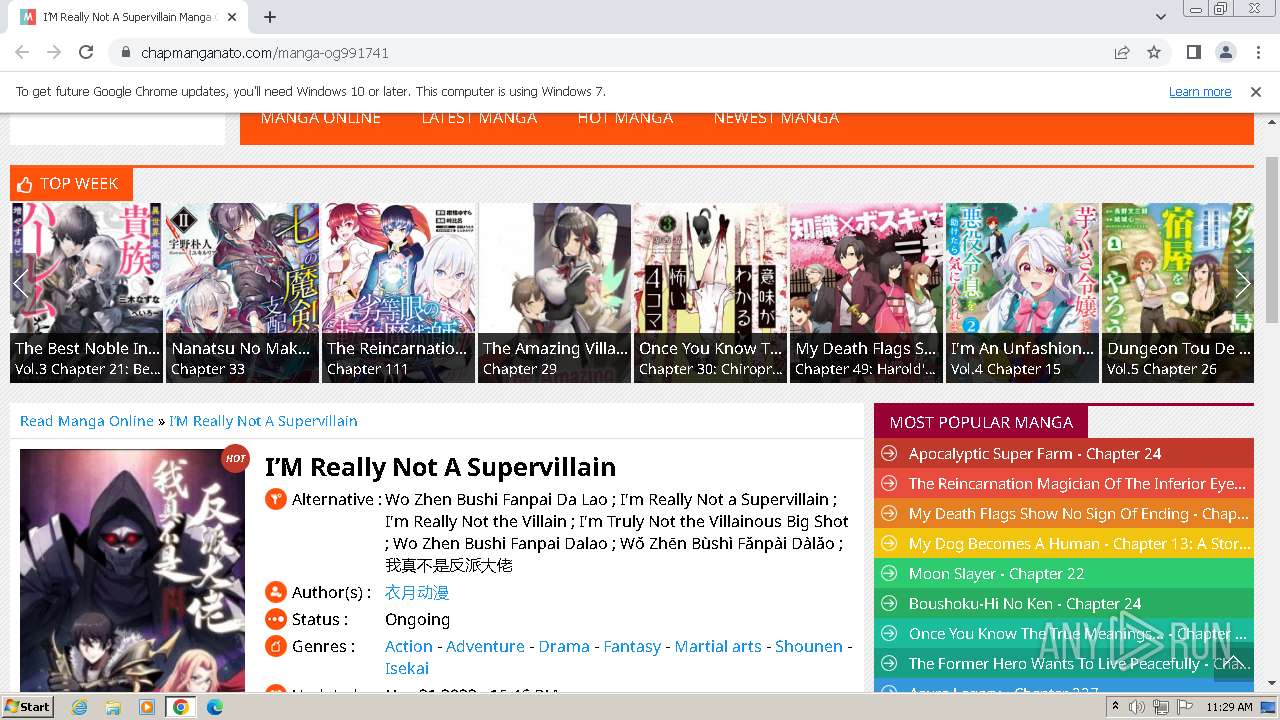Open The Reincarnation Magician popular entry
The width and height of the screenshot is (1280, 720).
click(1078, 484)
